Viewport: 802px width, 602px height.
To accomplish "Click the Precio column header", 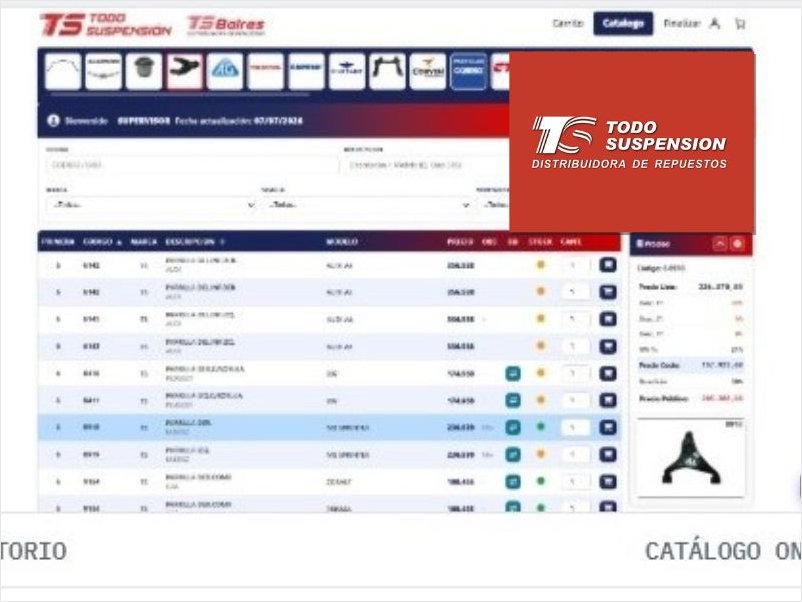I will click(x=460, y=242).
